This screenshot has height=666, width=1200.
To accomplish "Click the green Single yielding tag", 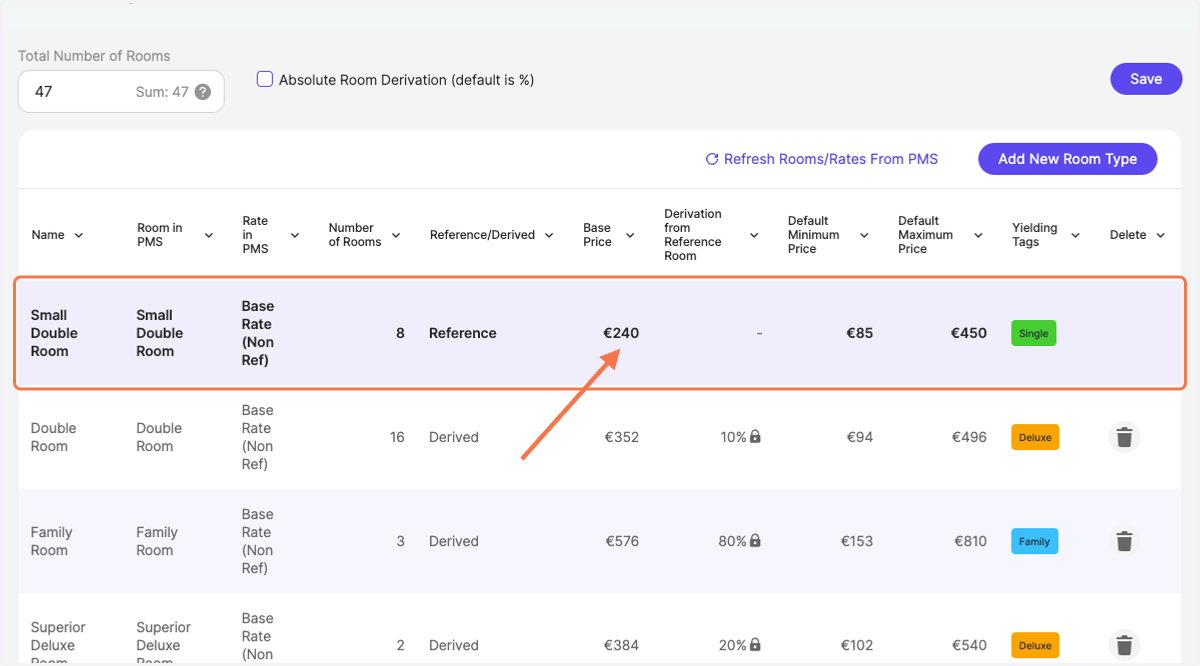I will (x=1034, y=333).
